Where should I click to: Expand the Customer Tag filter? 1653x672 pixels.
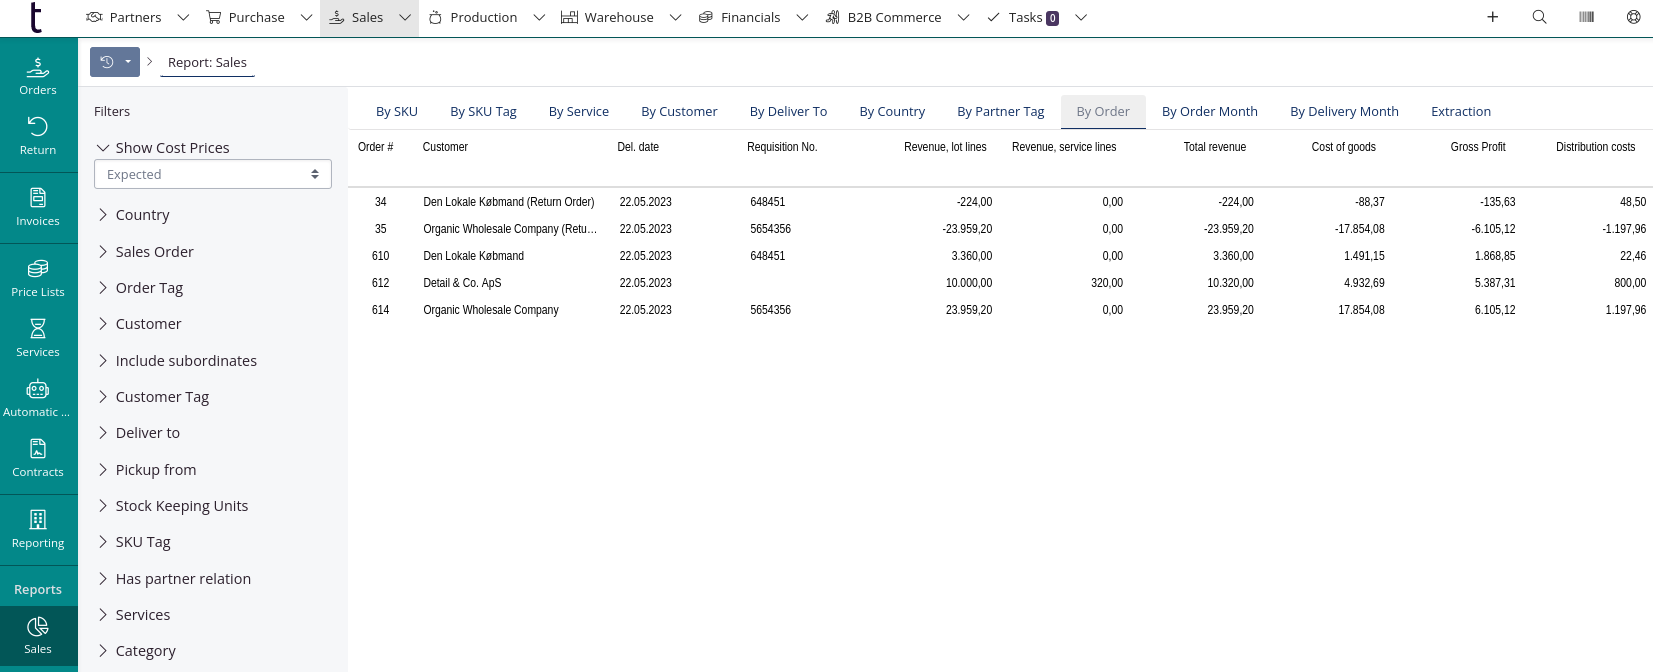point(161,397)
